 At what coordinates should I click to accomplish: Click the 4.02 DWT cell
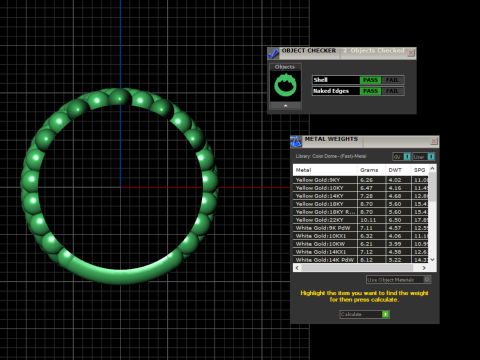(x=398, y=180)
